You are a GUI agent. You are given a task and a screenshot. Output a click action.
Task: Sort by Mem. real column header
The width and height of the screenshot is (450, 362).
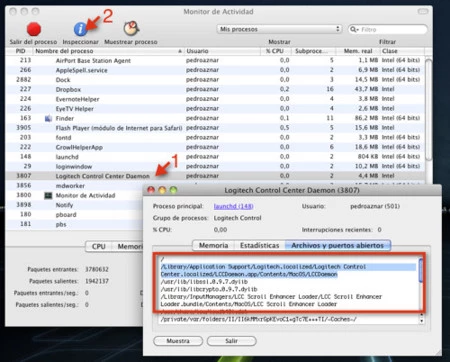click(358, 51)
